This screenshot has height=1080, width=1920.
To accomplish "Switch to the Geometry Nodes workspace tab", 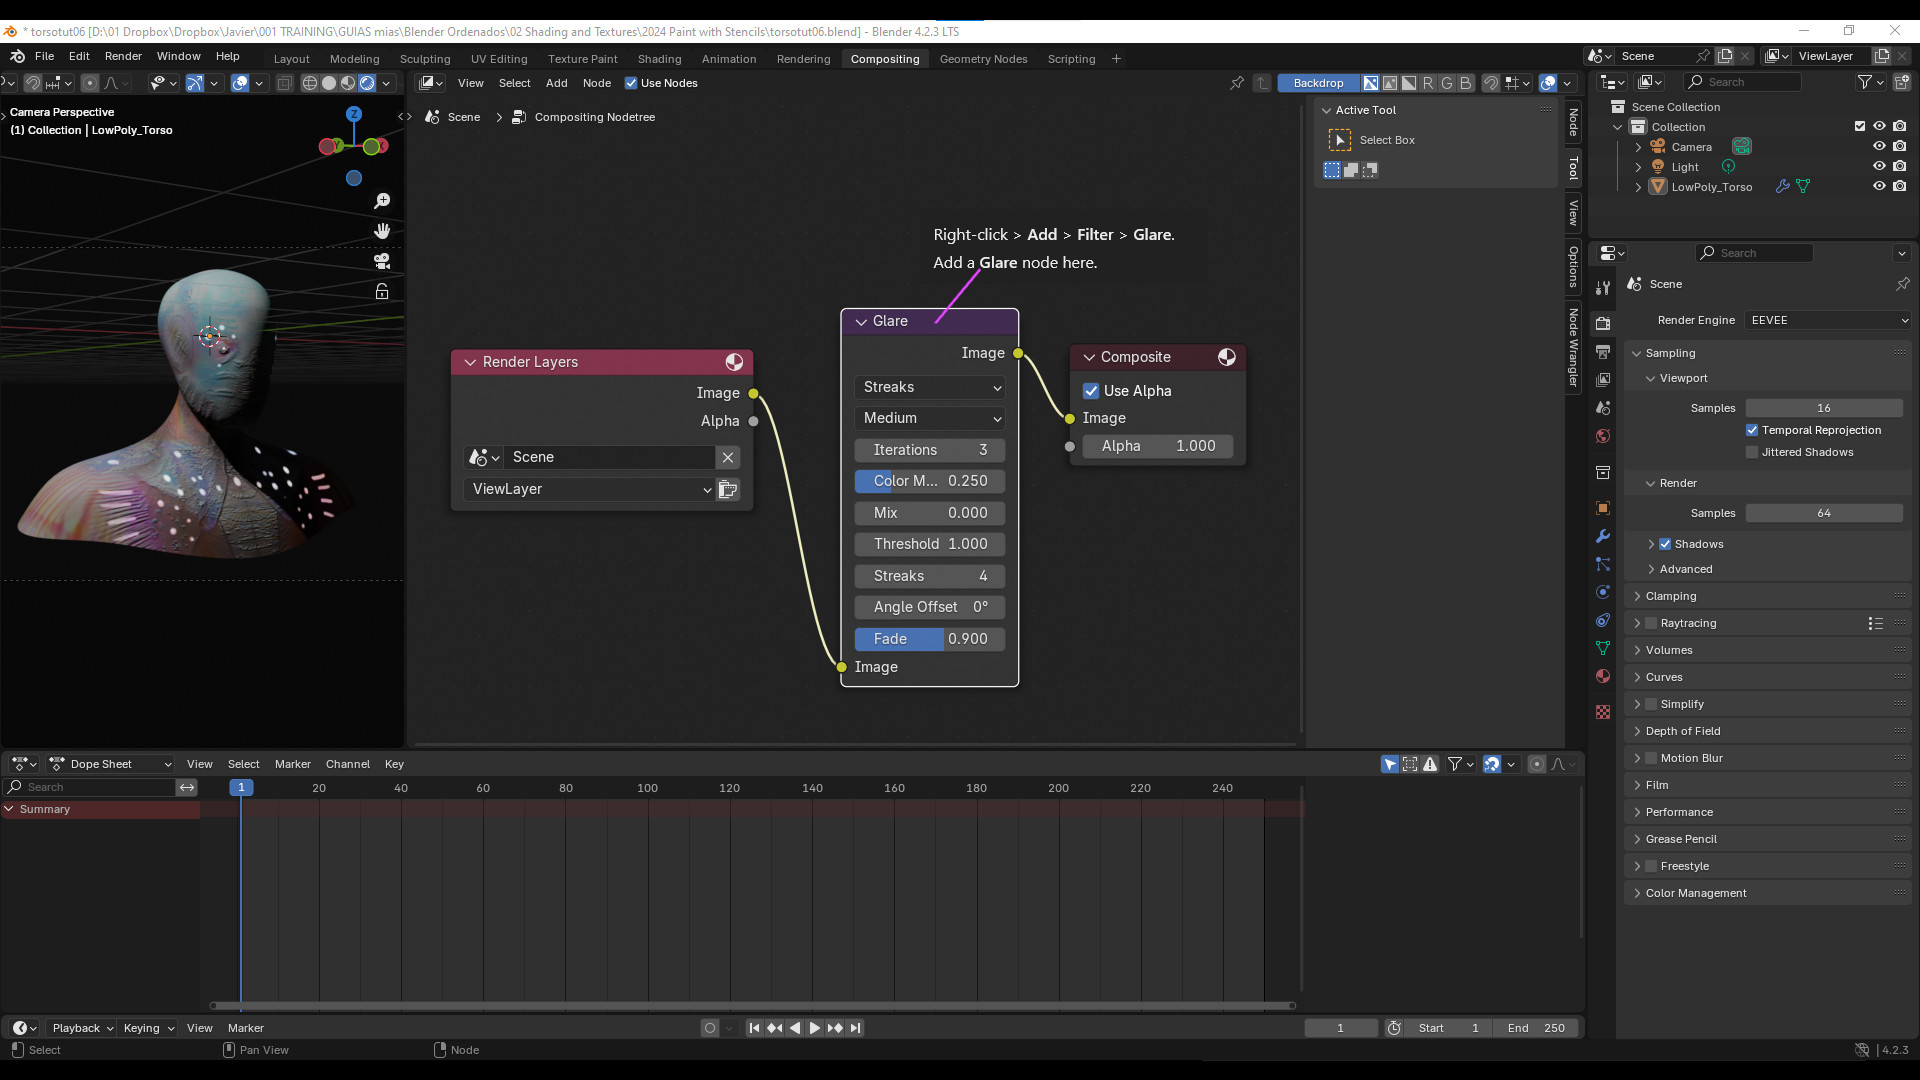I will (x=983, y=59).
